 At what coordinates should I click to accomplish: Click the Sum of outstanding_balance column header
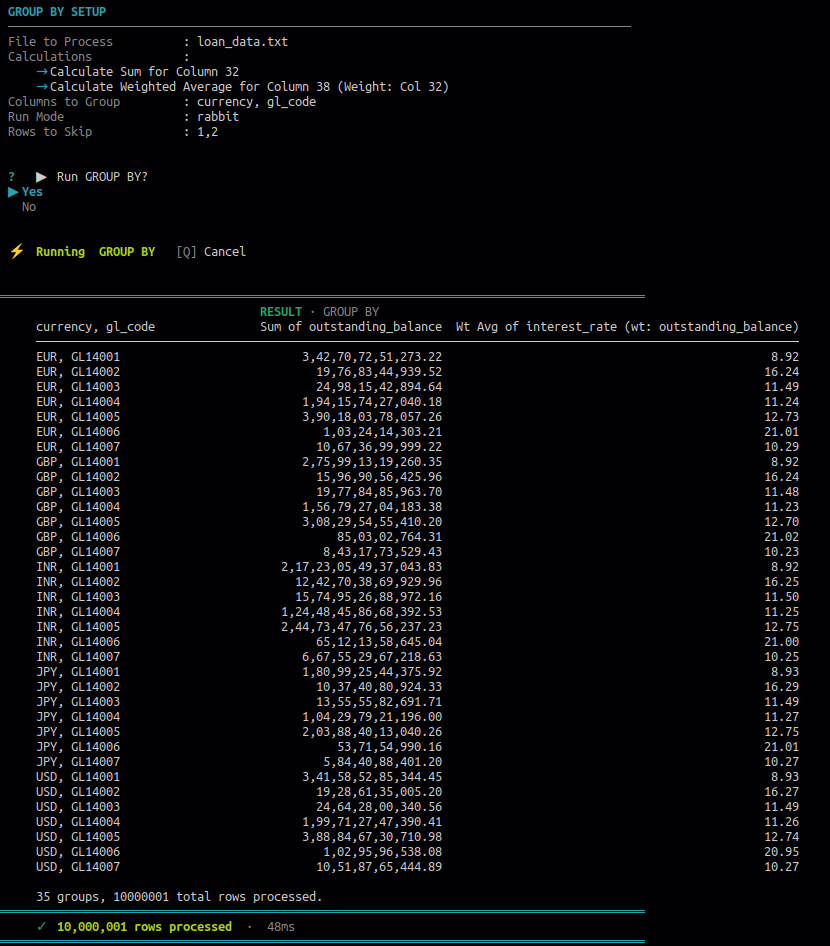point(350,327)
